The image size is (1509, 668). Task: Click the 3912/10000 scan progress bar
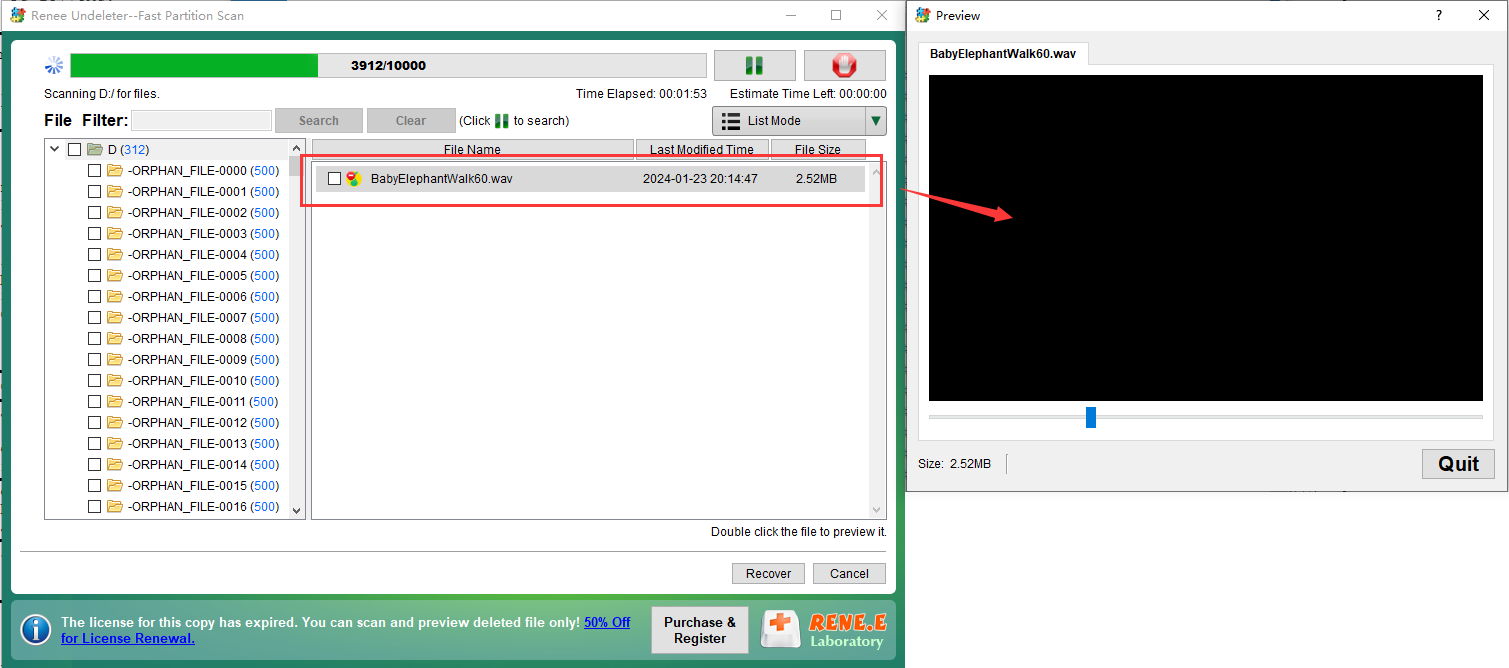388,66
